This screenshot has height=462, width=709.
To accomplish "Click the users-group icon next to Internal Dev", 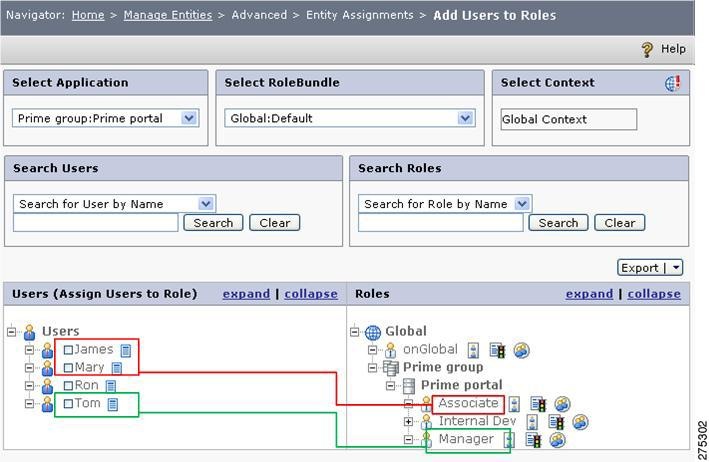I will pyautogui.click(x=580, y=422).
